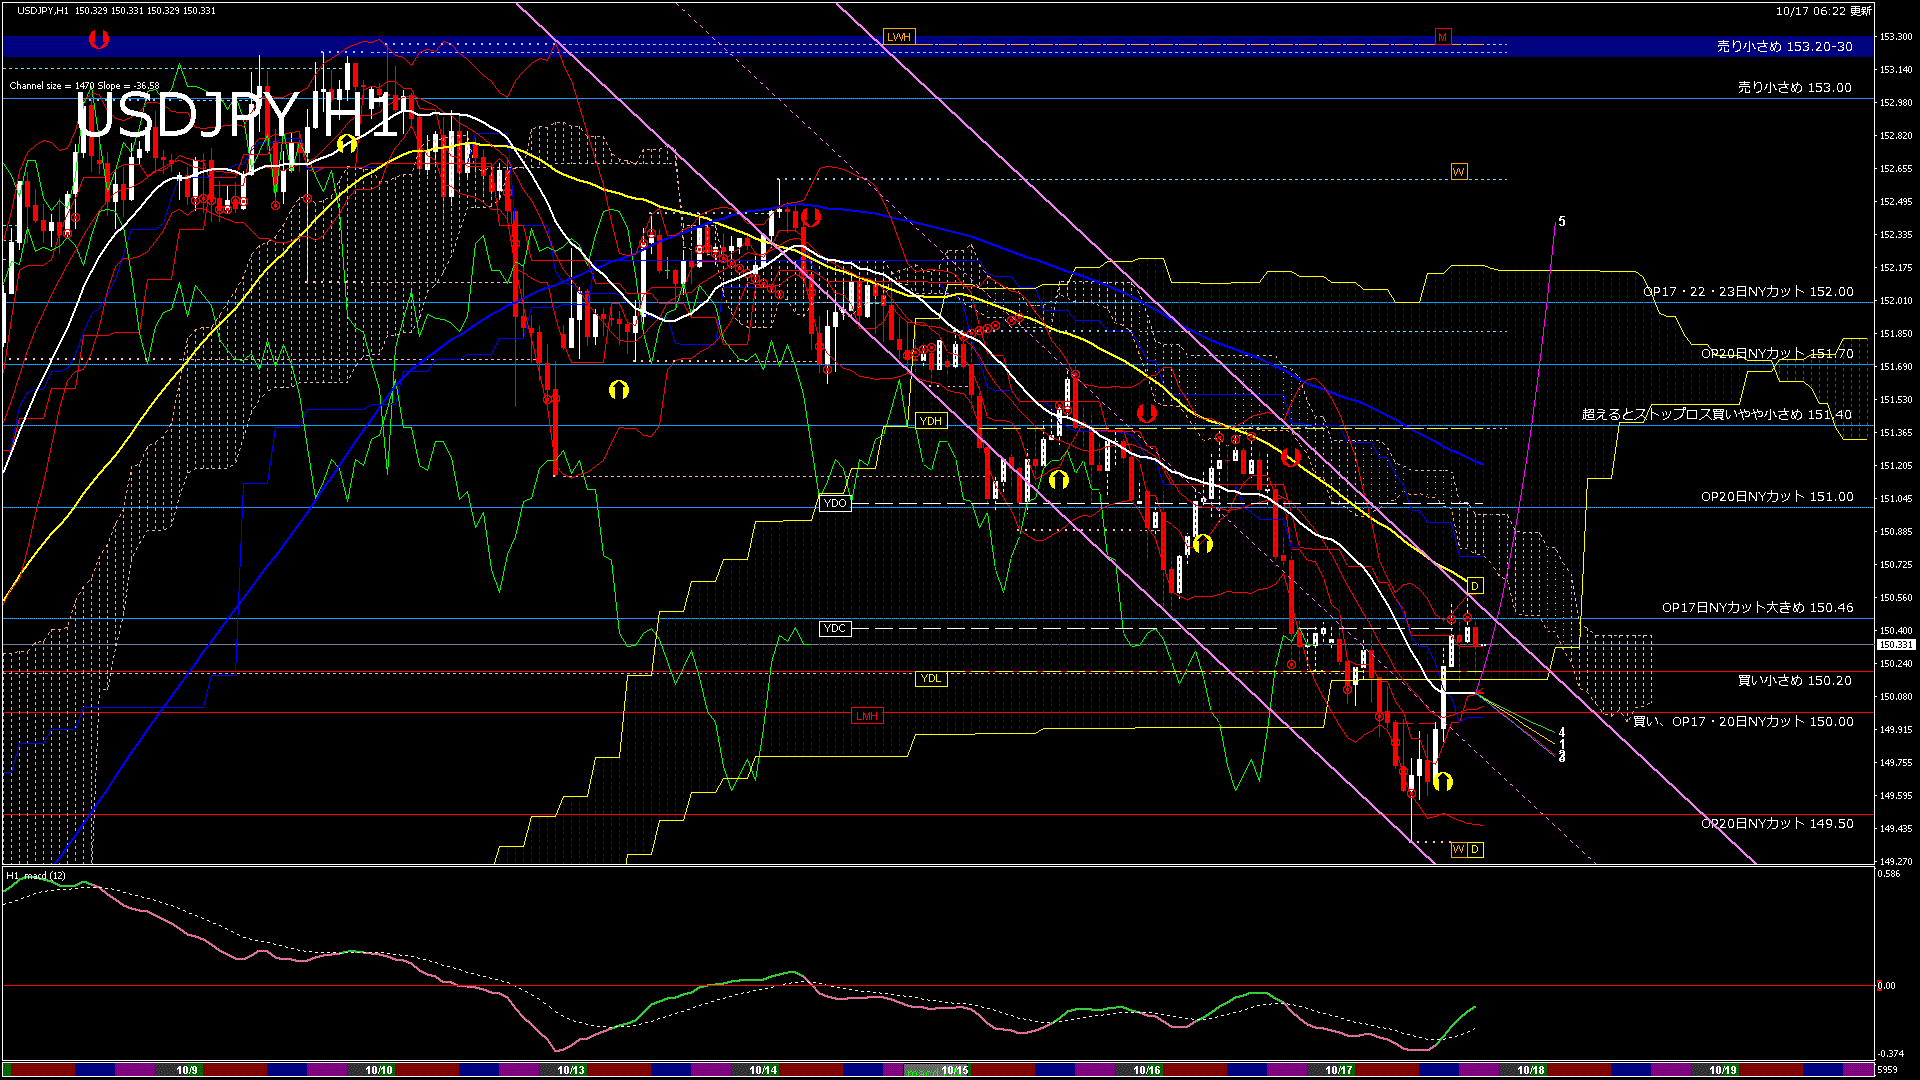The image size is (1920, 1080).
Task: Click the yellow YDH level tag
Action: 930,421
